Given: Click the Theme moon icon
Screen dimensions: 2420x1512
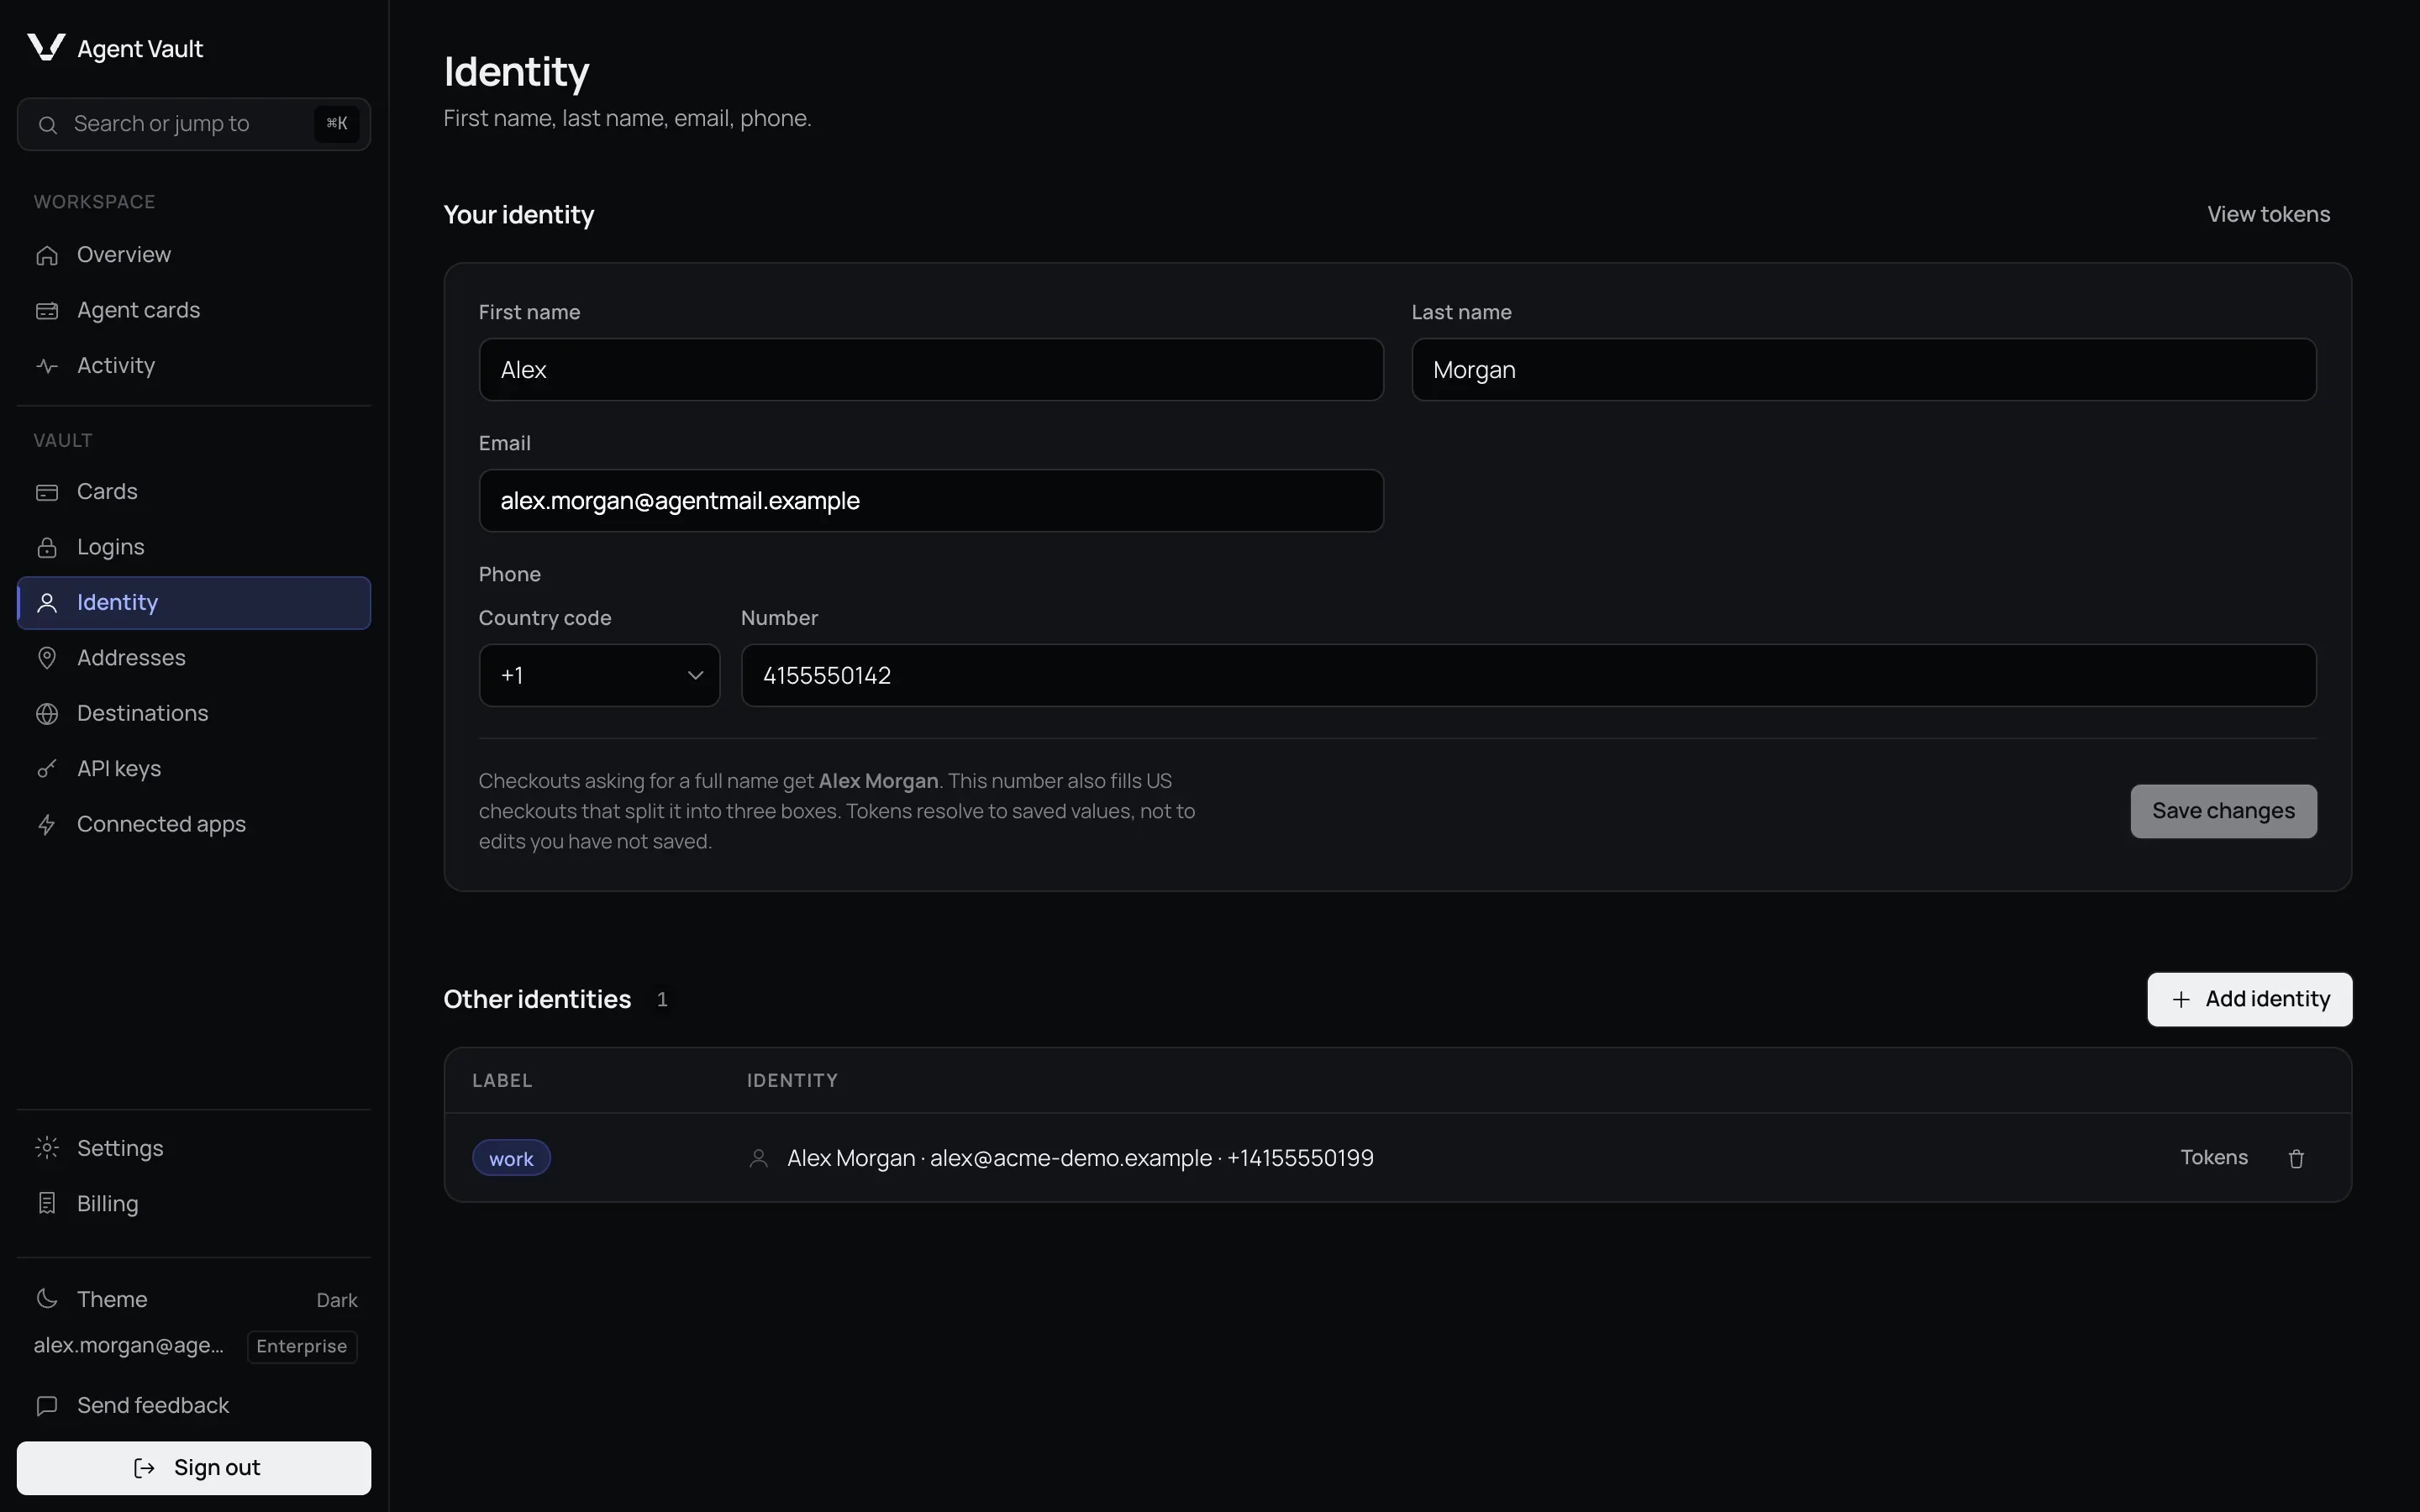Looking at the screenshot, I should coord(47,1299).
